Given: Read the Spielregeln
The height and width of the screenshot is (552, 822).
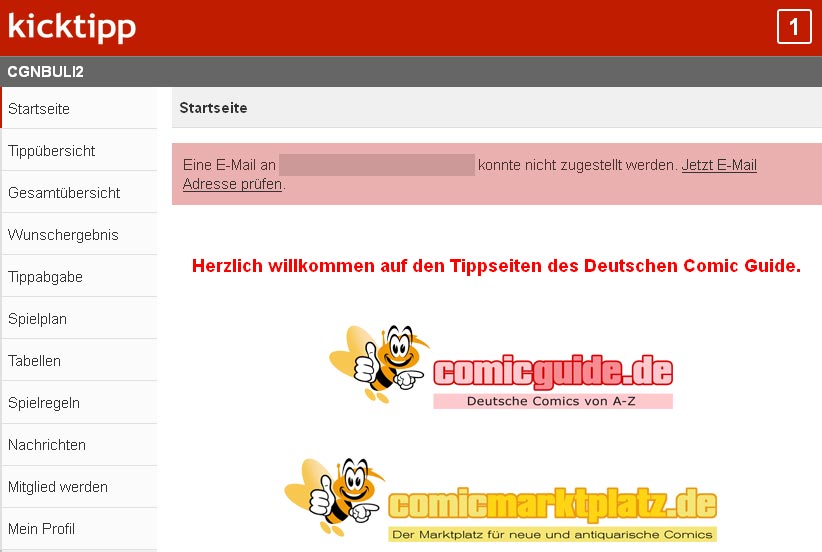Looking at the screenshot, I should (79, 403).
